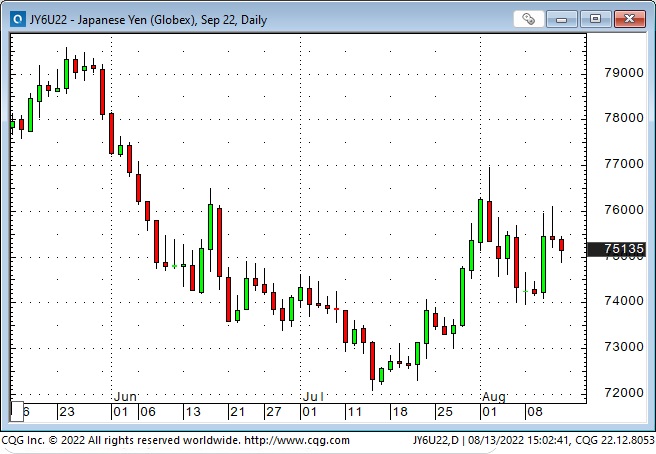Click the '13' date label on time axis
The width and height of the screenshot is (656, 454).
tap(193, 412)
